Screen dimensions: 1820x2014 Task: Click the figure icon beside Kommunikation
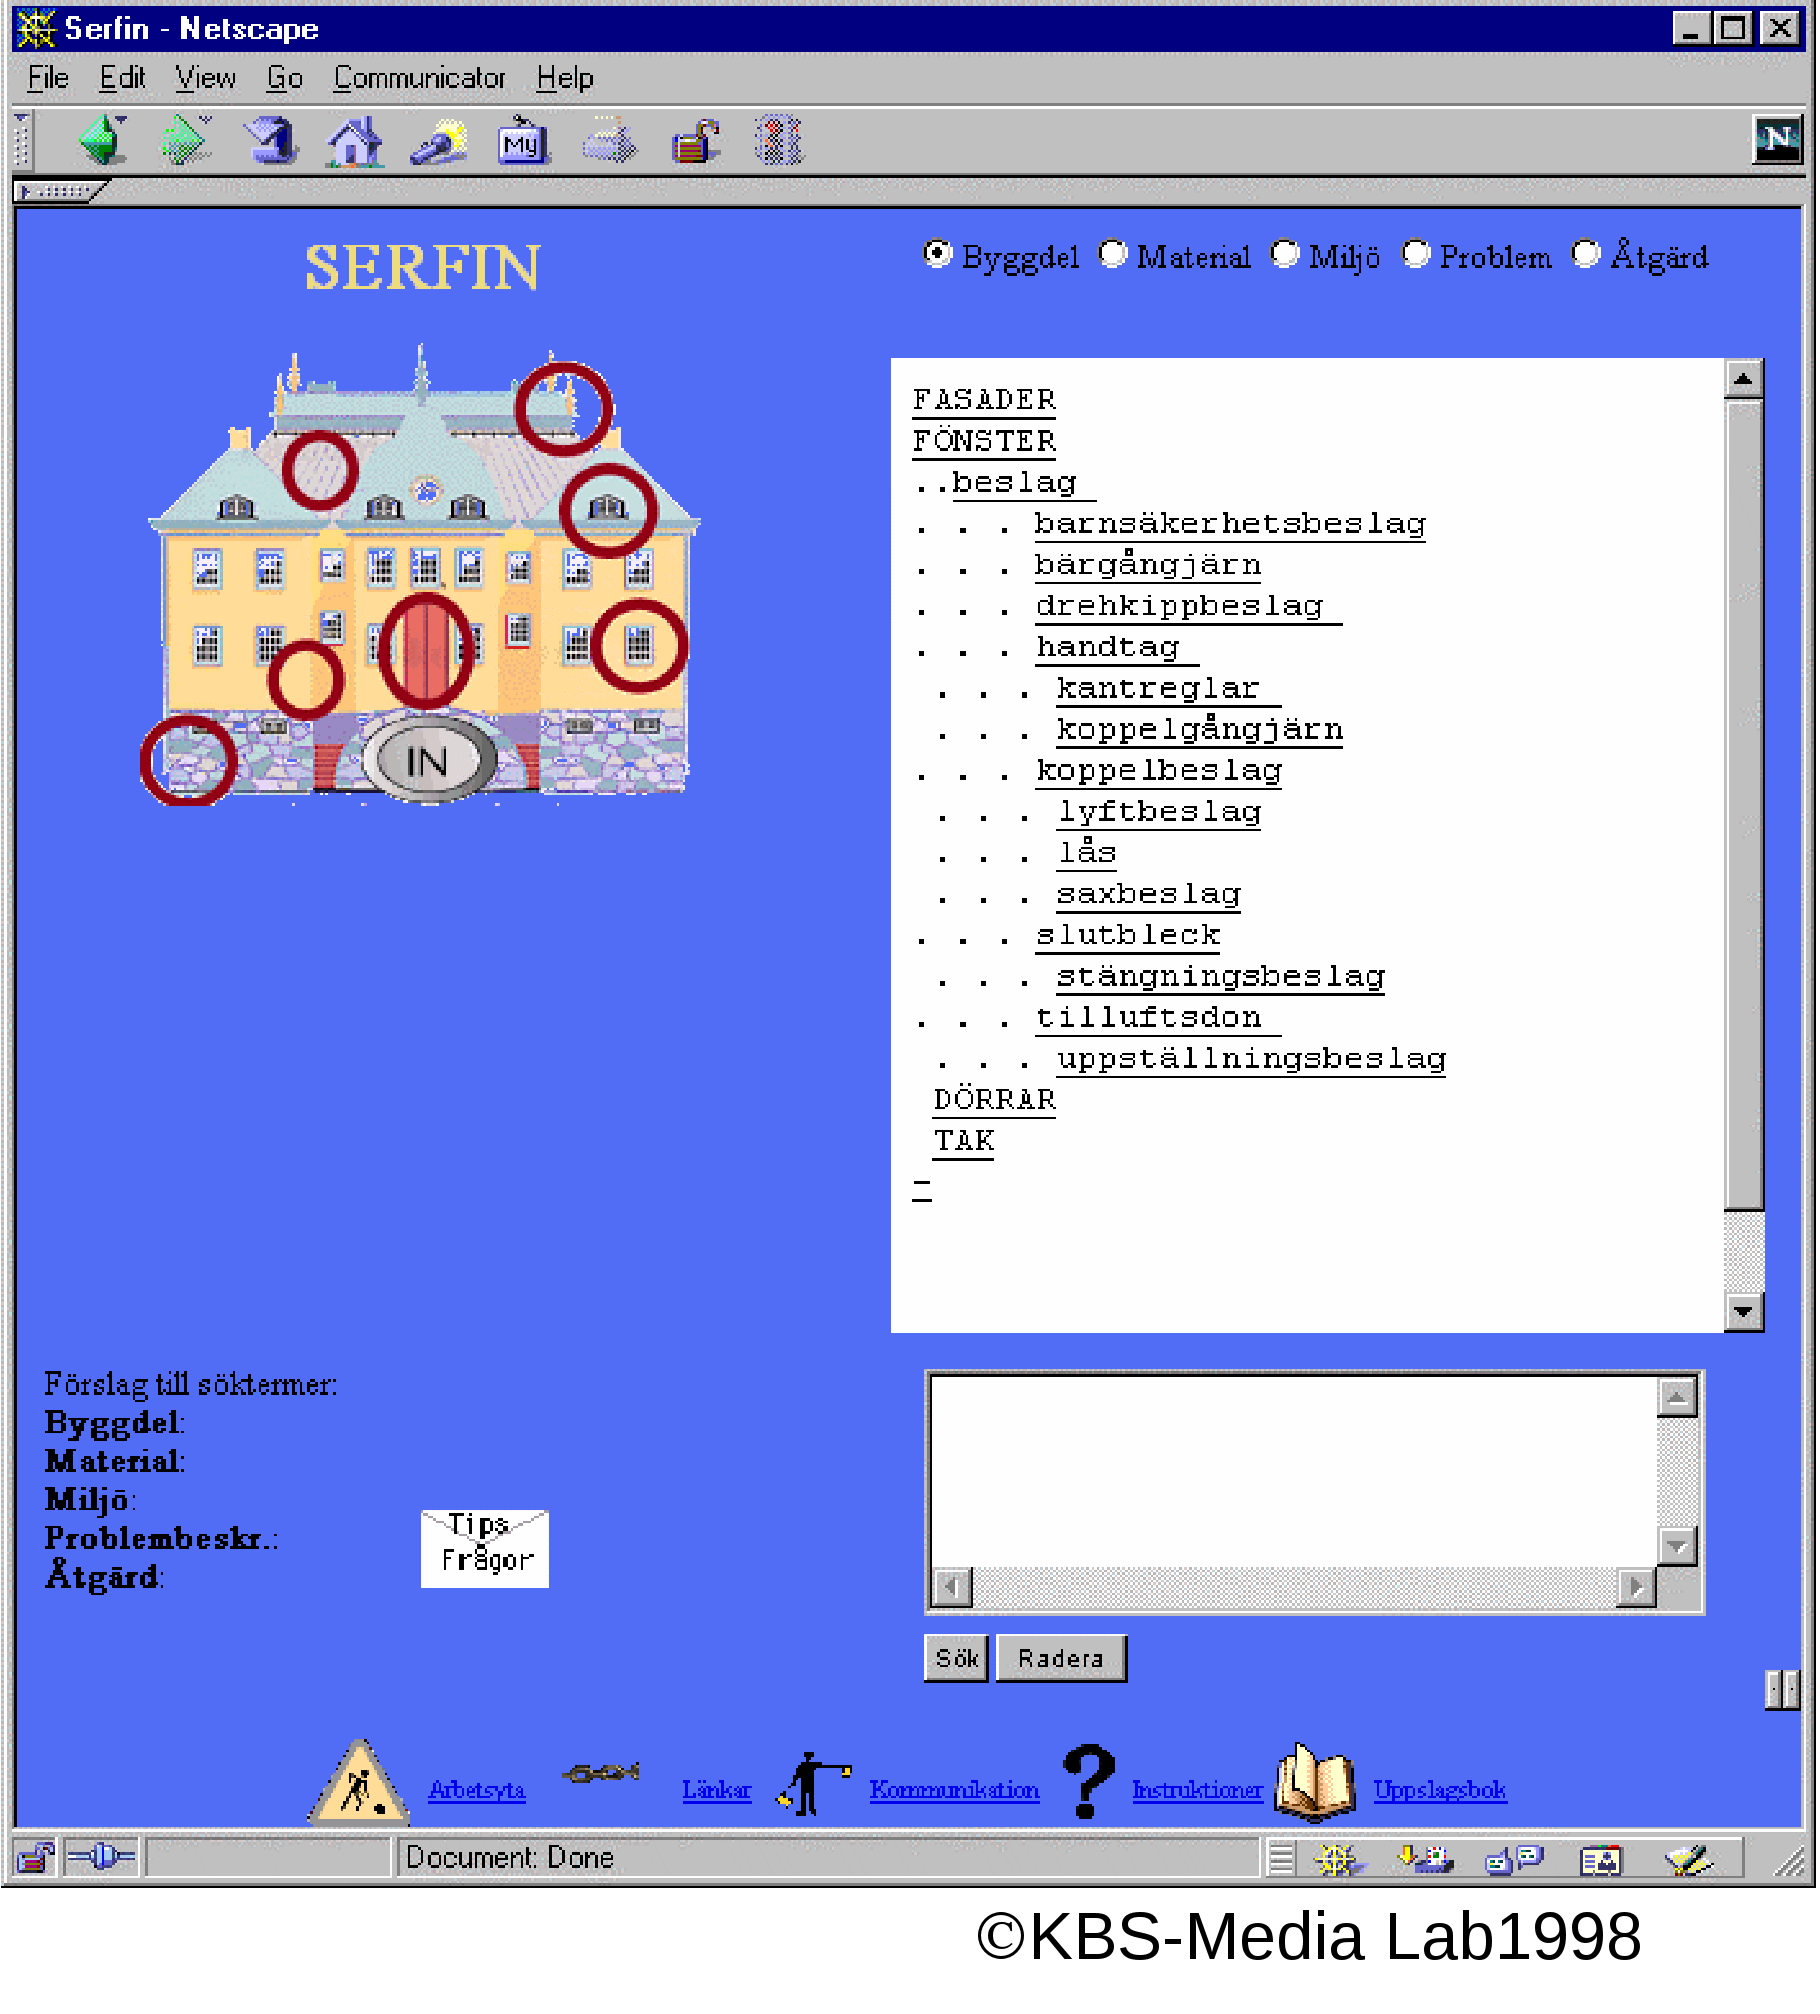[813, 1783]
